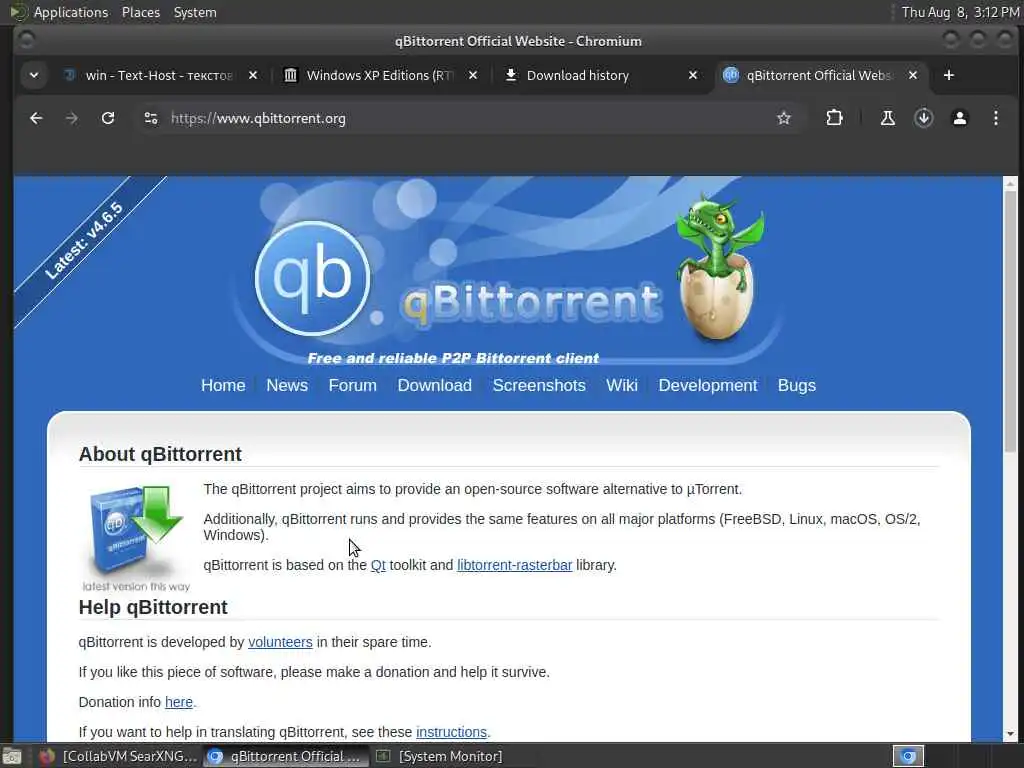Open the Bugs navigation link

796,385
